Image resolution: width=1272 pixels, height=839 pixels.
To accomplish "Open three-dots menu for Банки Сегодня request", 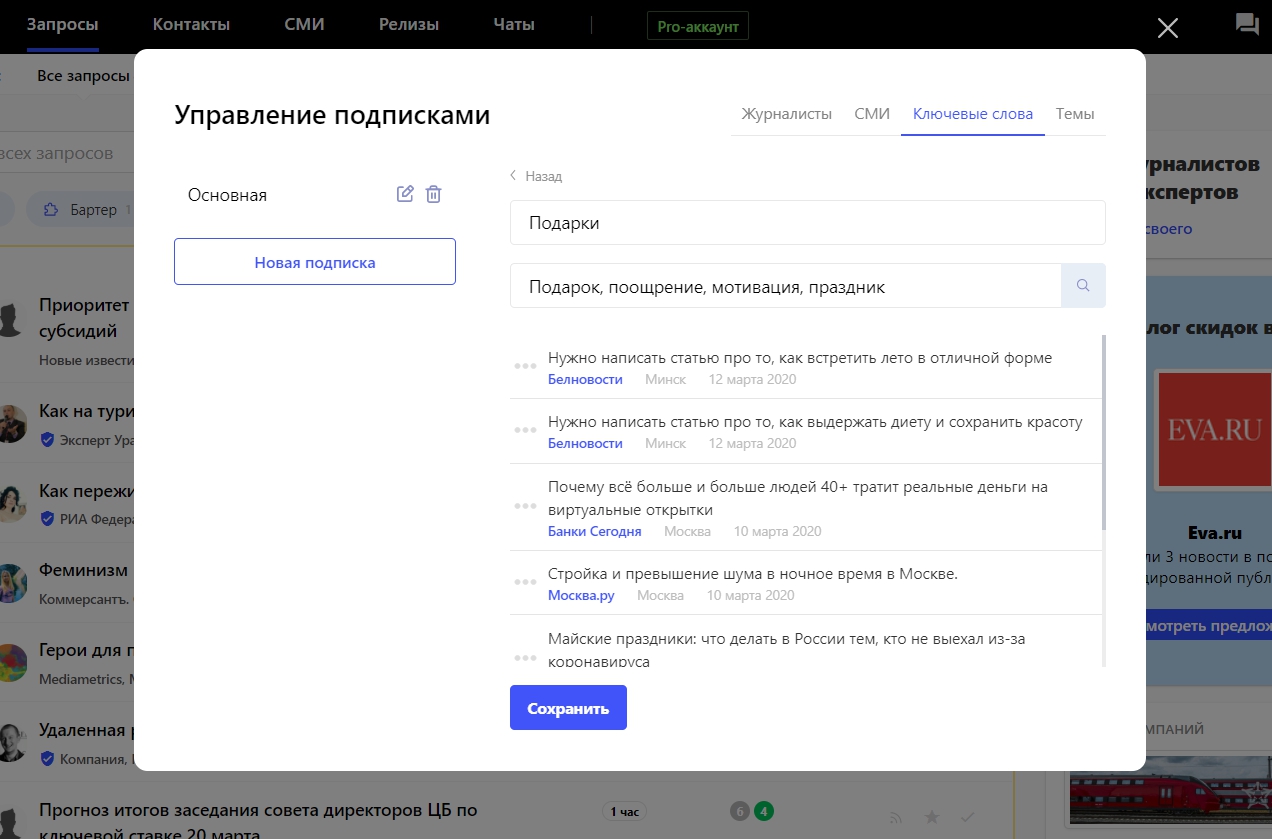I will [x=525, y=506].
